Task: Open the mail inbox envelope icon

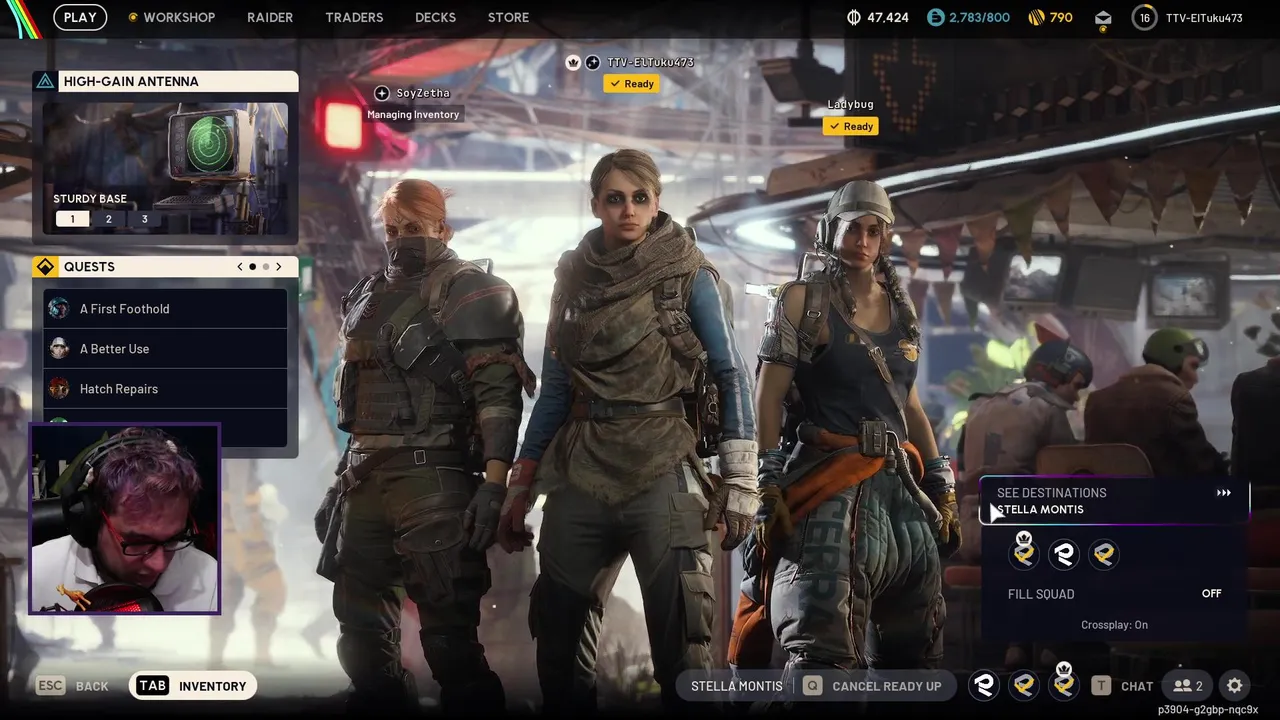Action: pyautogui.click(x=1103, y=18)
